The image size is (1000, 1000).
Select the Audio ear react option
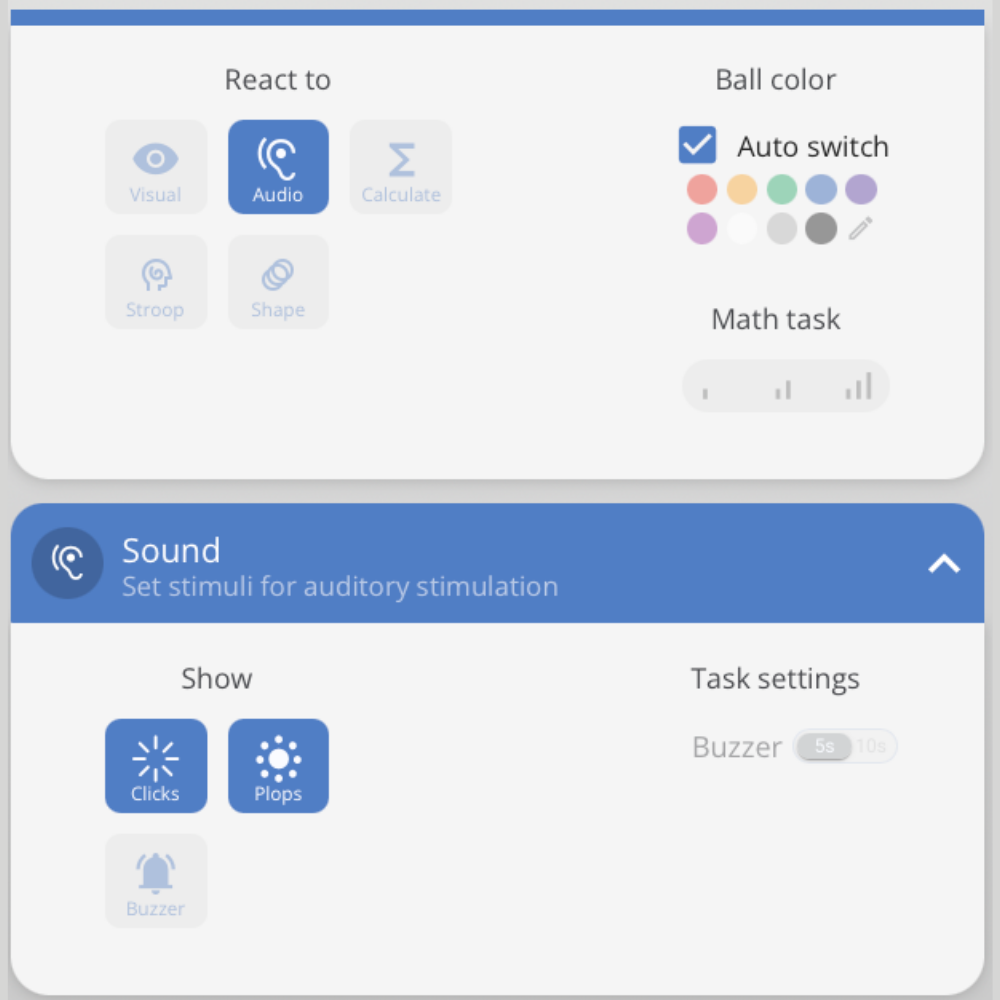(278, 167)
